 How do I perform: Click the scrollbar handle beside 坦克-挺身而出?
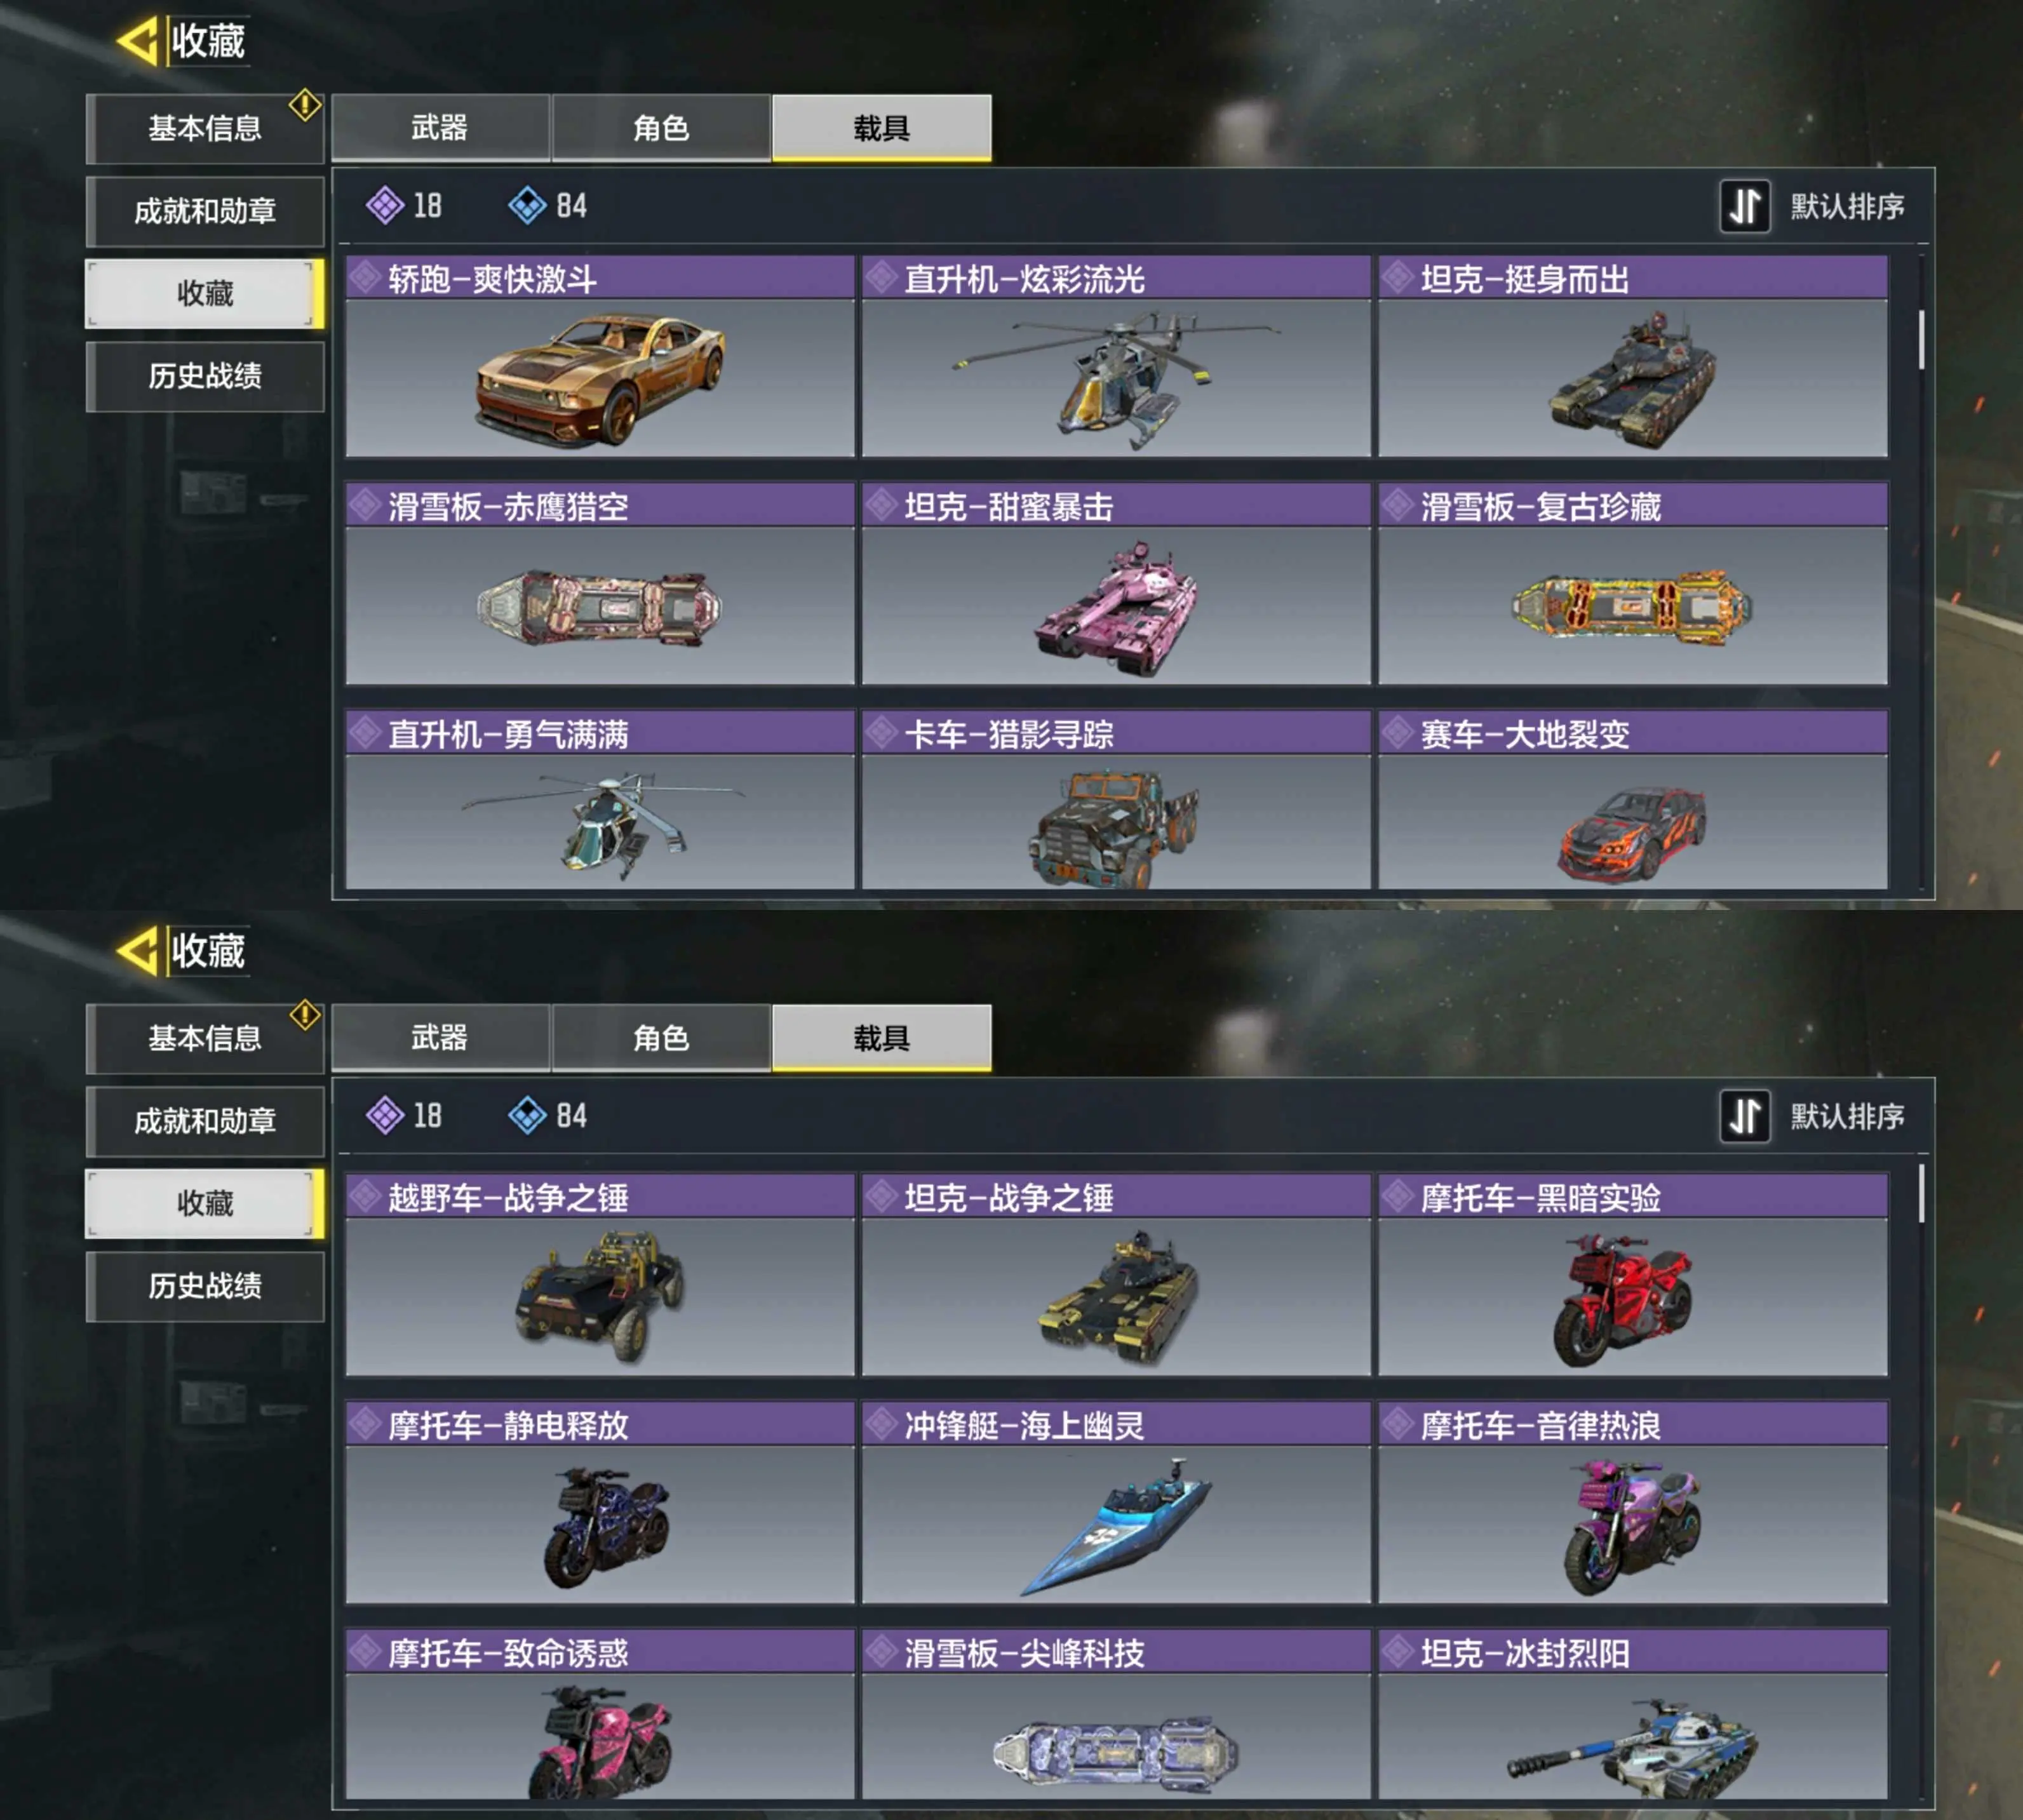(1922, 340)
